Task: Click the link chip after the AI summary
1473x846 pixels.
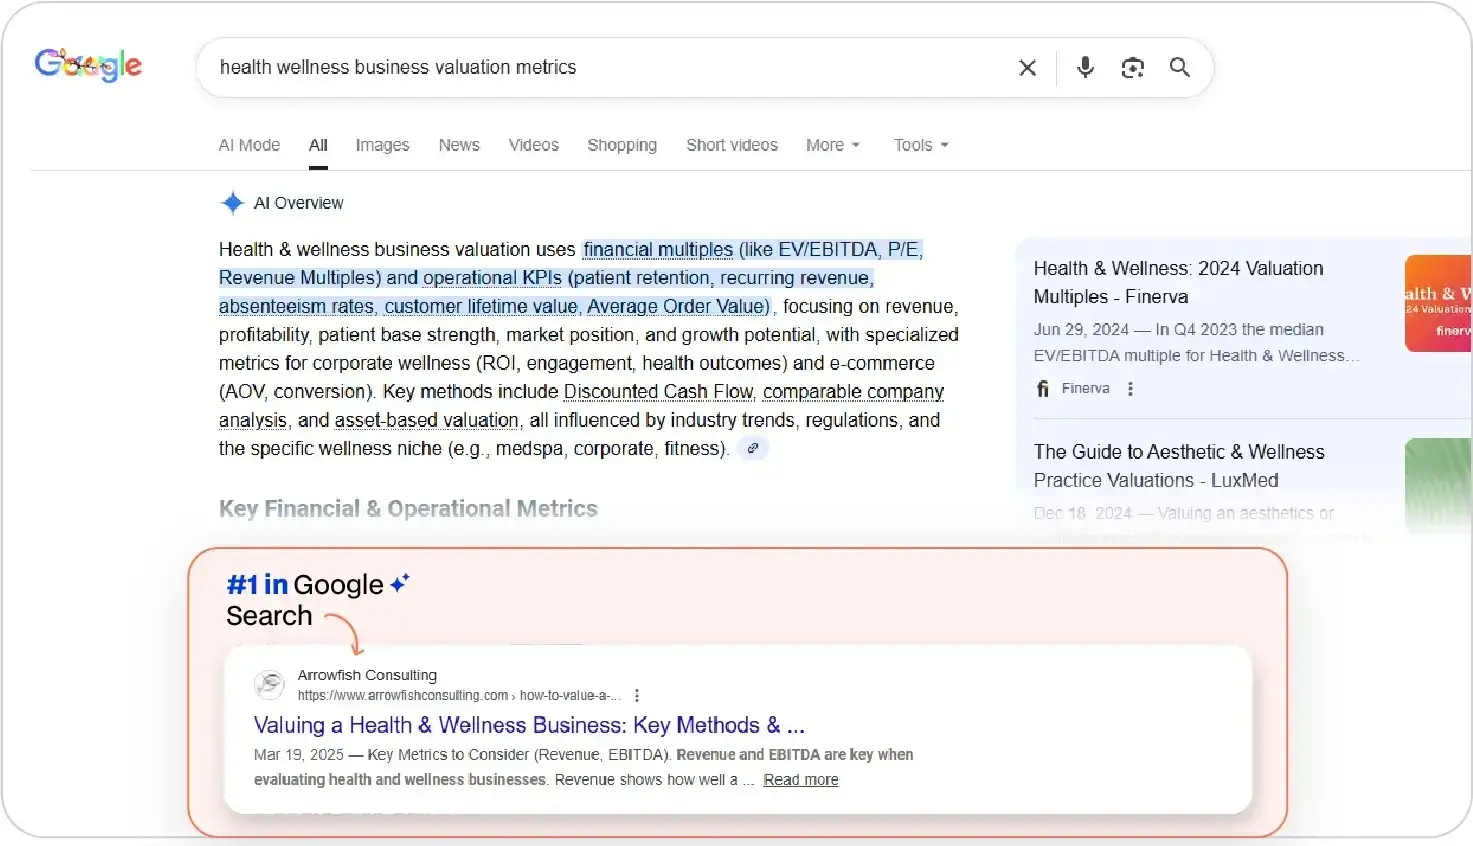Action: pos(752,448)
